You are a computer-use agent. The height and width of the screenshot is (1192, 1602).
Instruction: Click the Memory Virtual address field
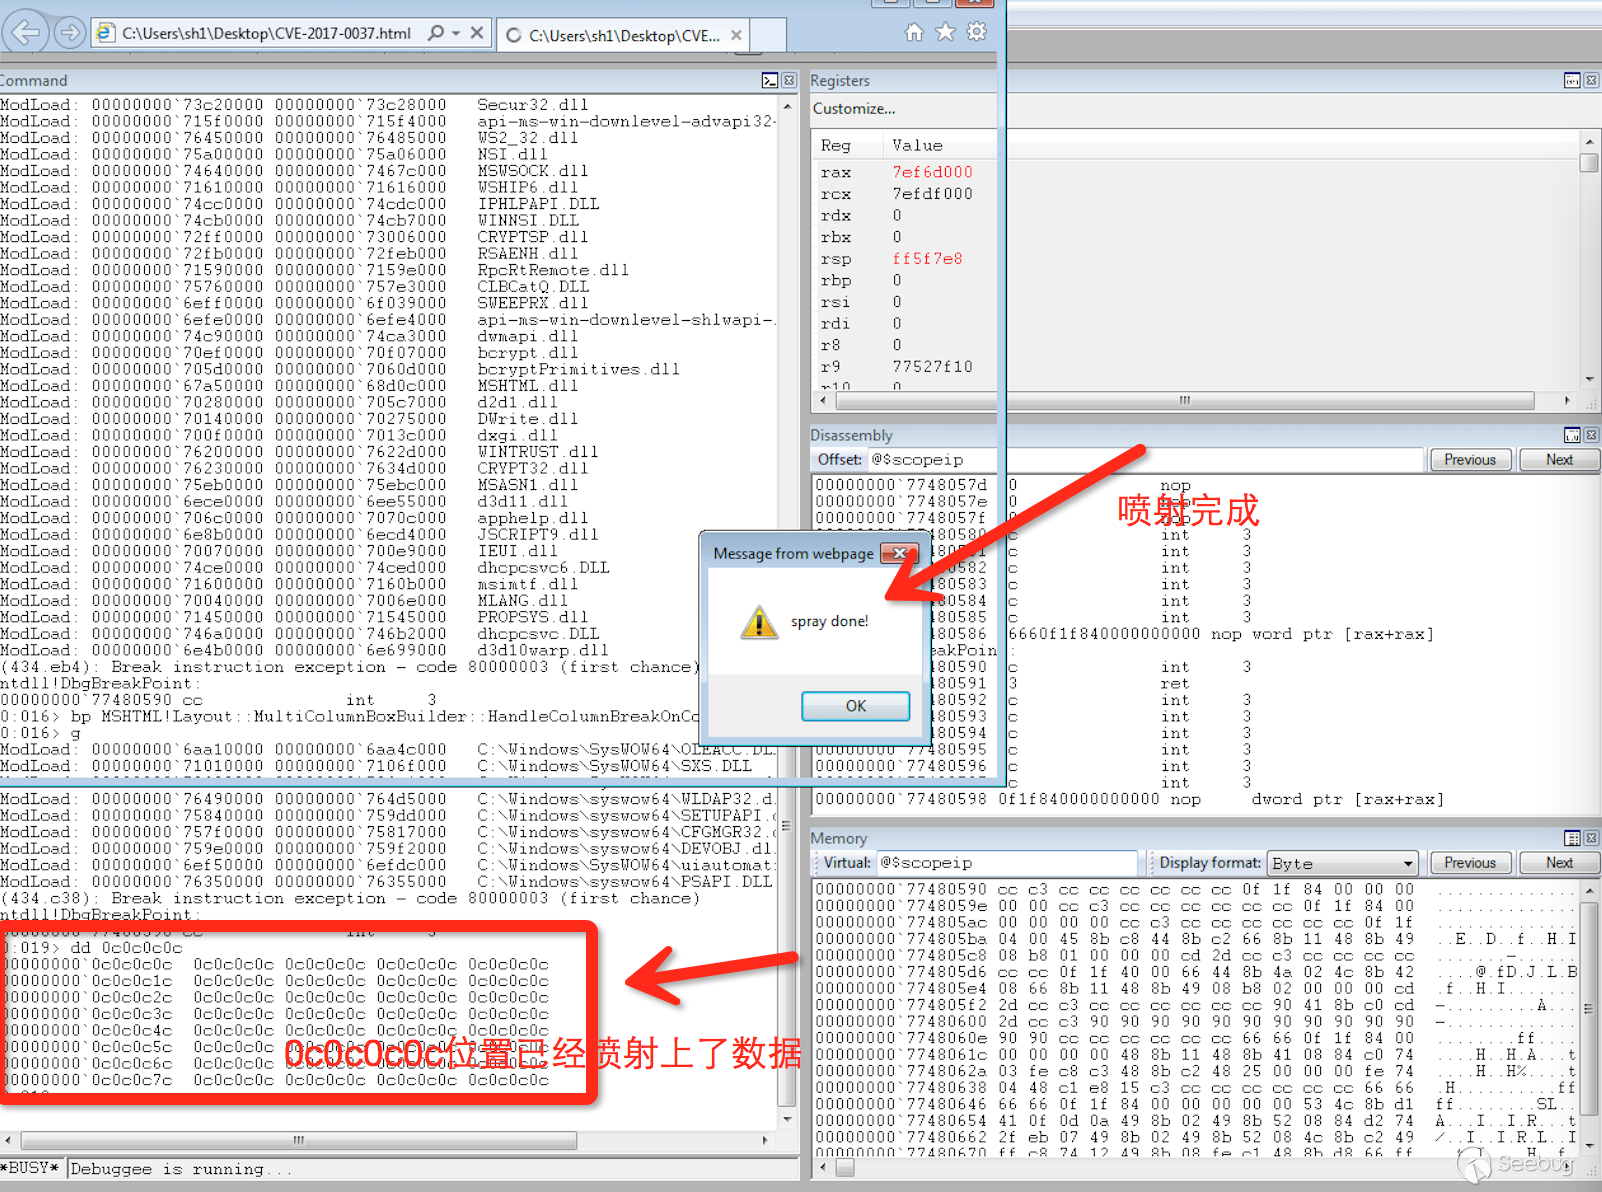coord(1007,863)
